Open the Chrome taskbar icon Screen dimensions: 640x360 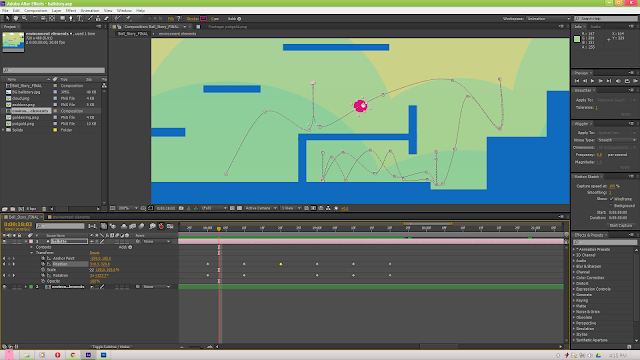(x=73, y=355)
